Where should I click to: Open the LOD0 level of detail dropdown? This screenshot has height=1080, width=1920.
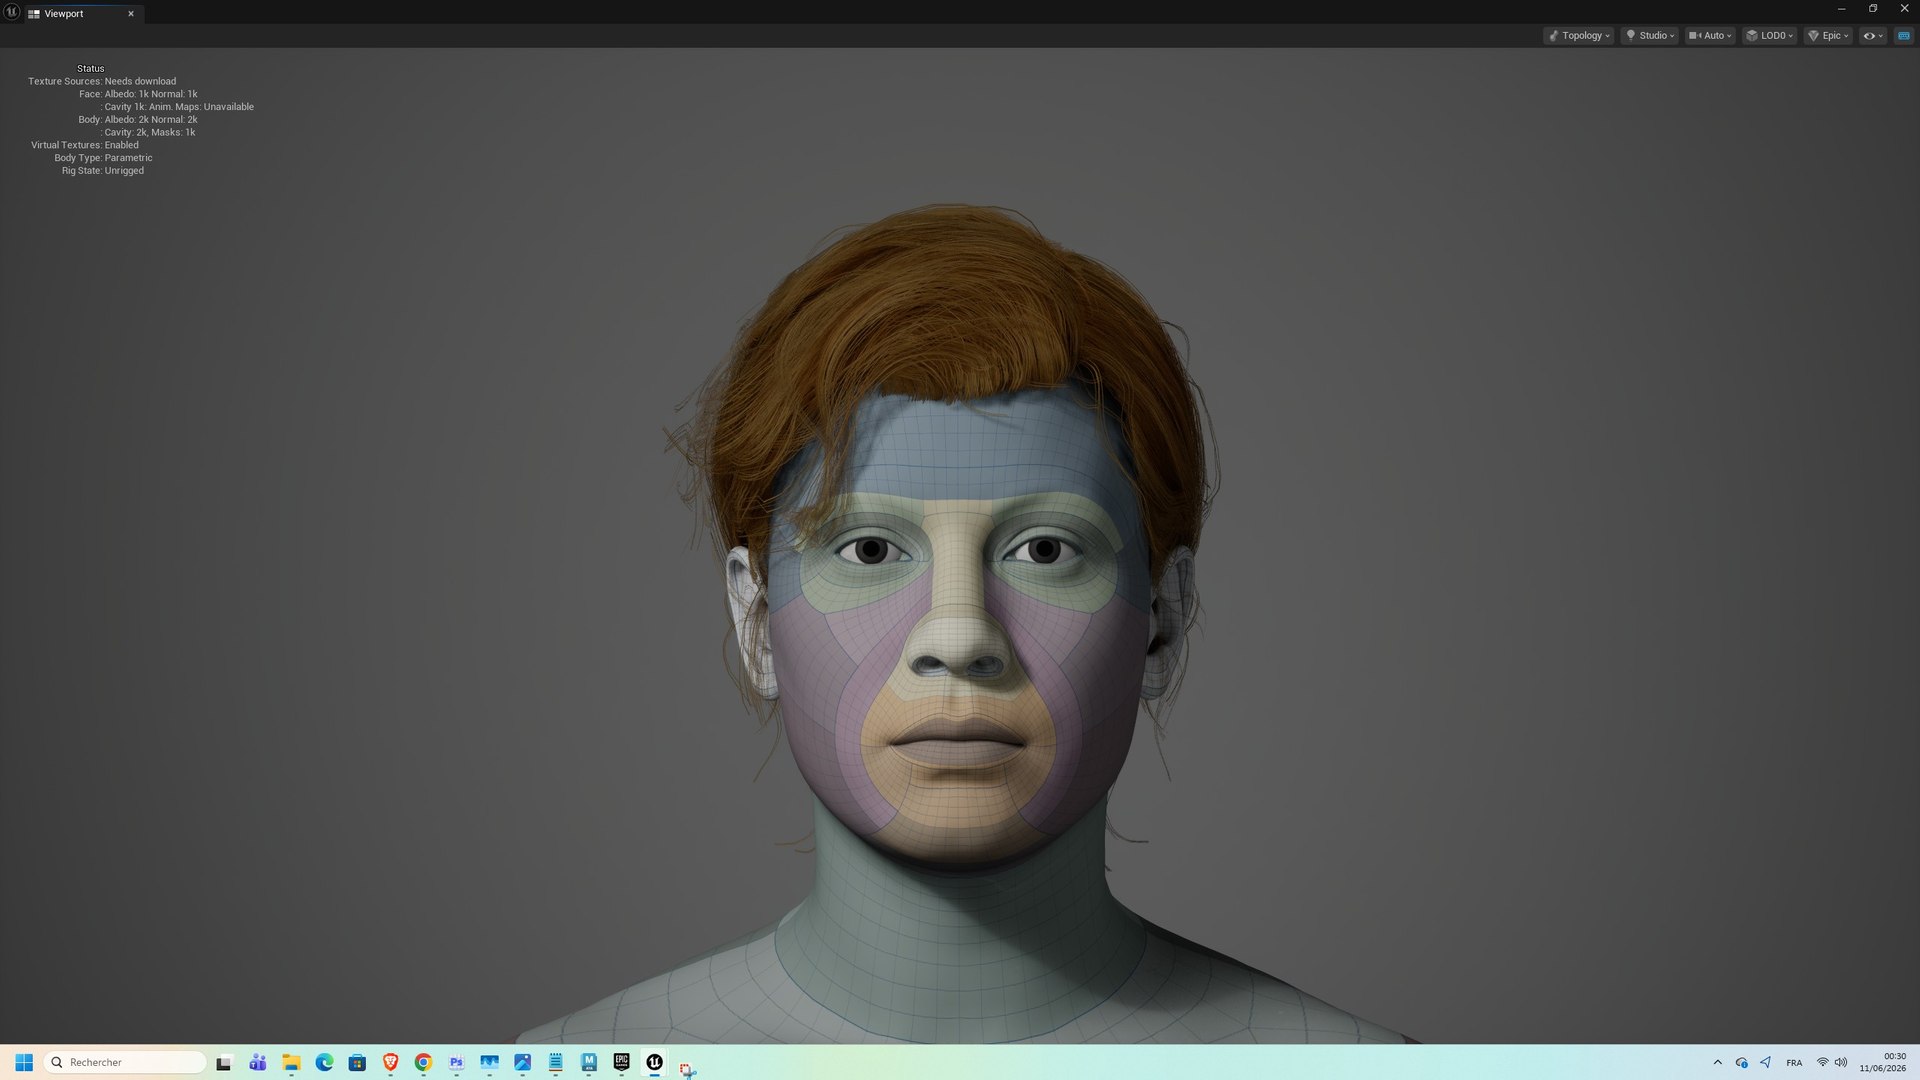(x=1769, y=35)
